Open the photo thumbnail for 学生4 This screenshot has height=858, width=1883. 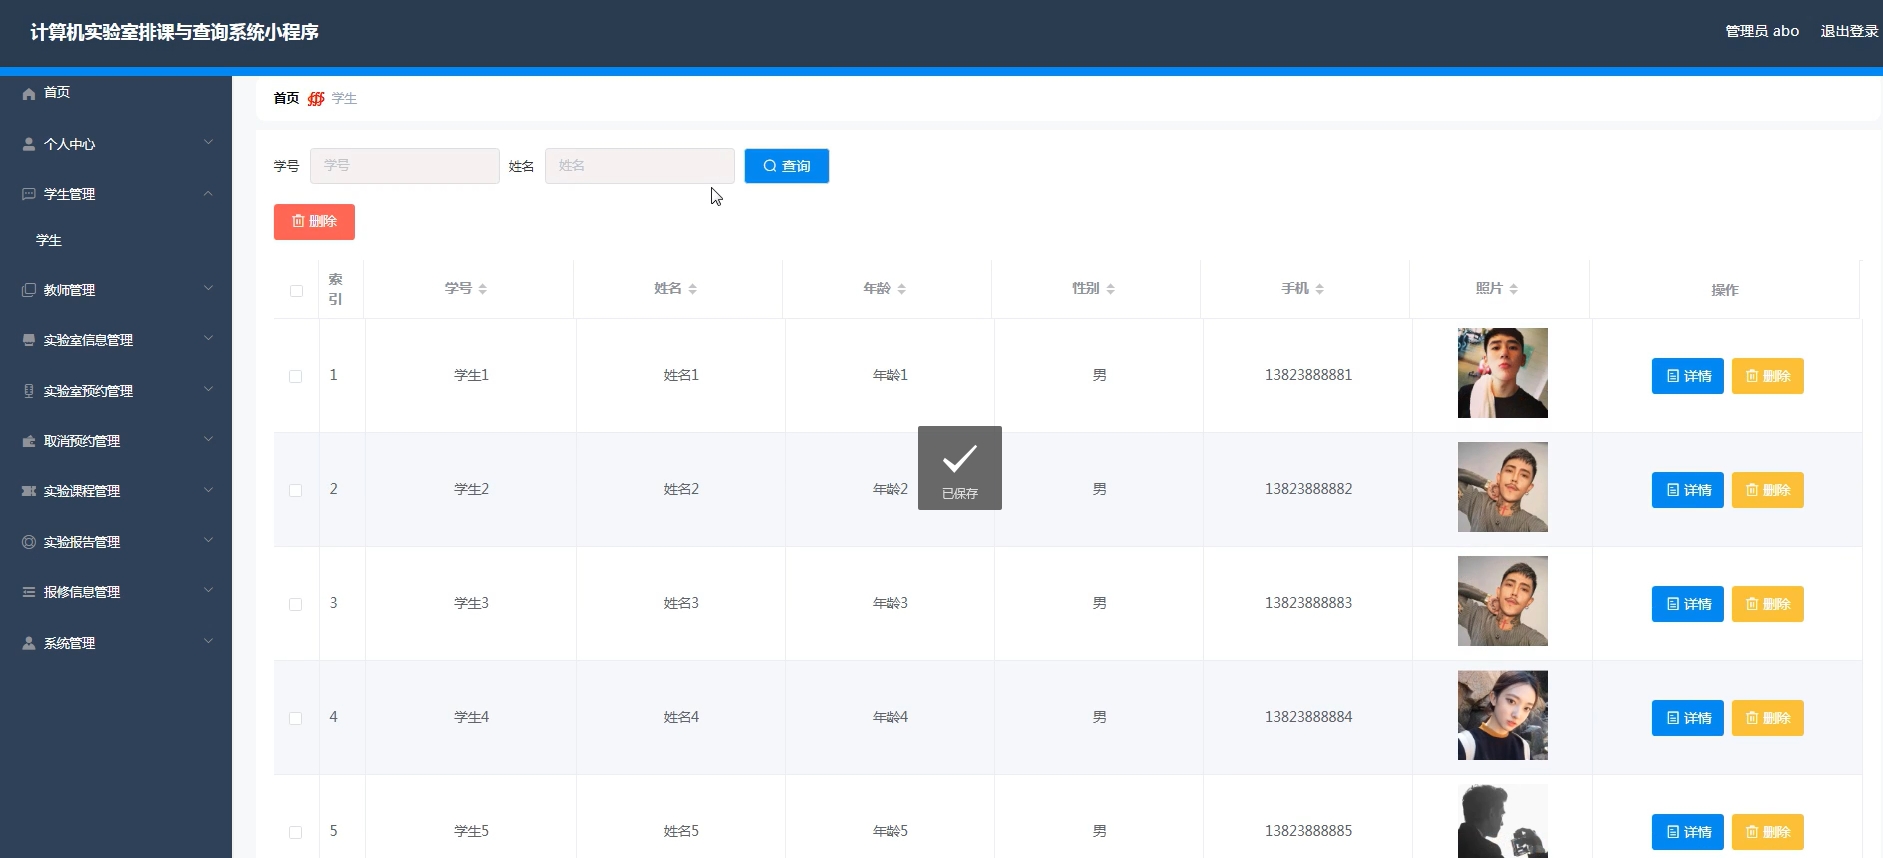[1502, 715]
